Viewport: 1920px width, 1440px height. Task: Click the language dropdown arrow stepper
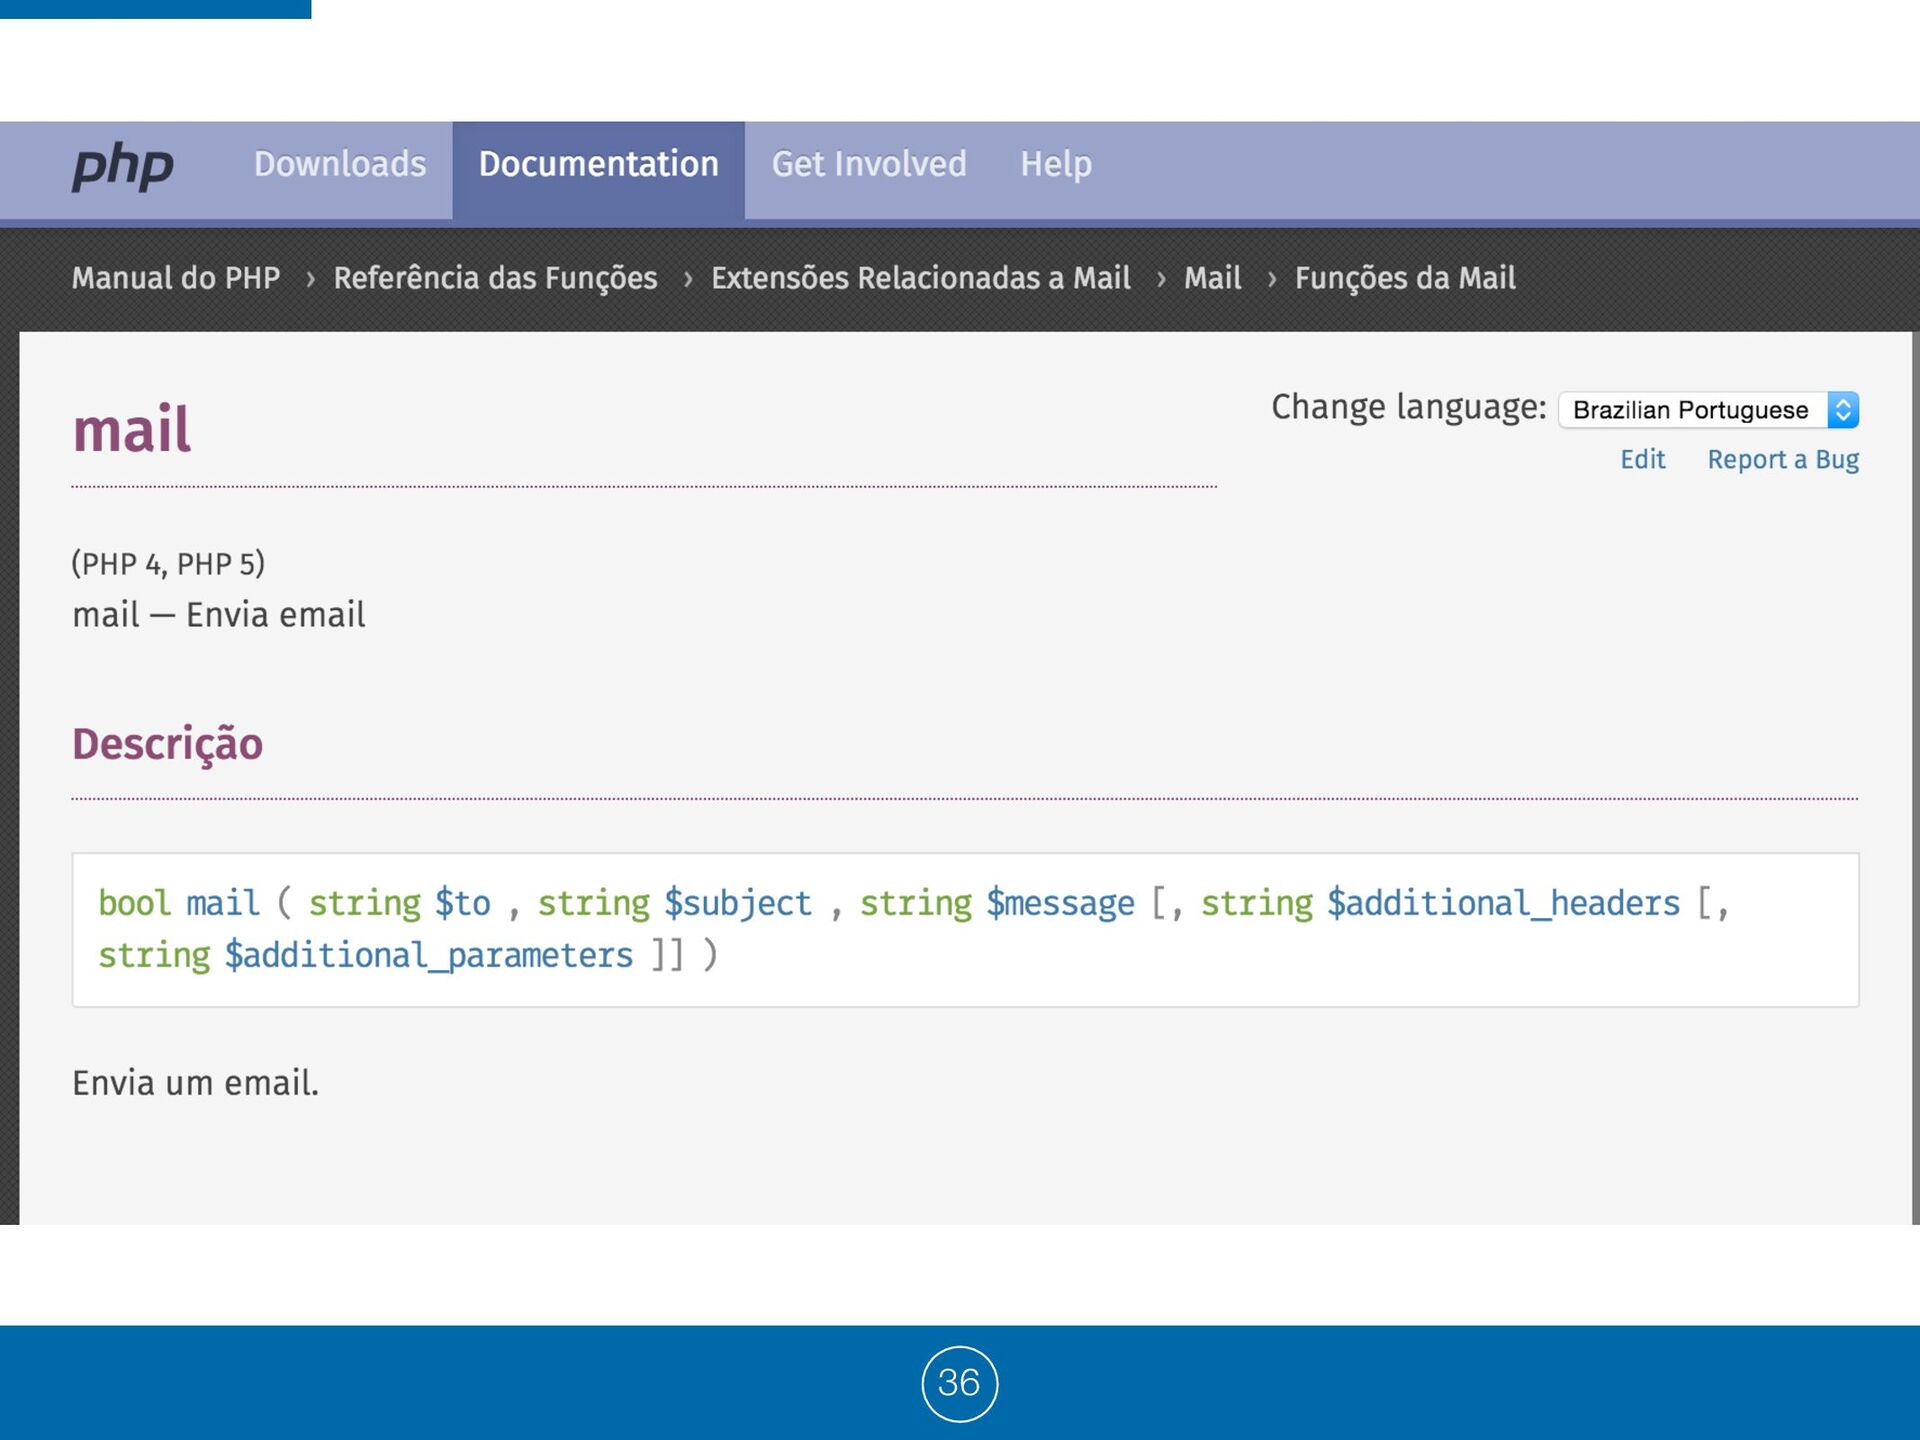(x=1843, y=410)
